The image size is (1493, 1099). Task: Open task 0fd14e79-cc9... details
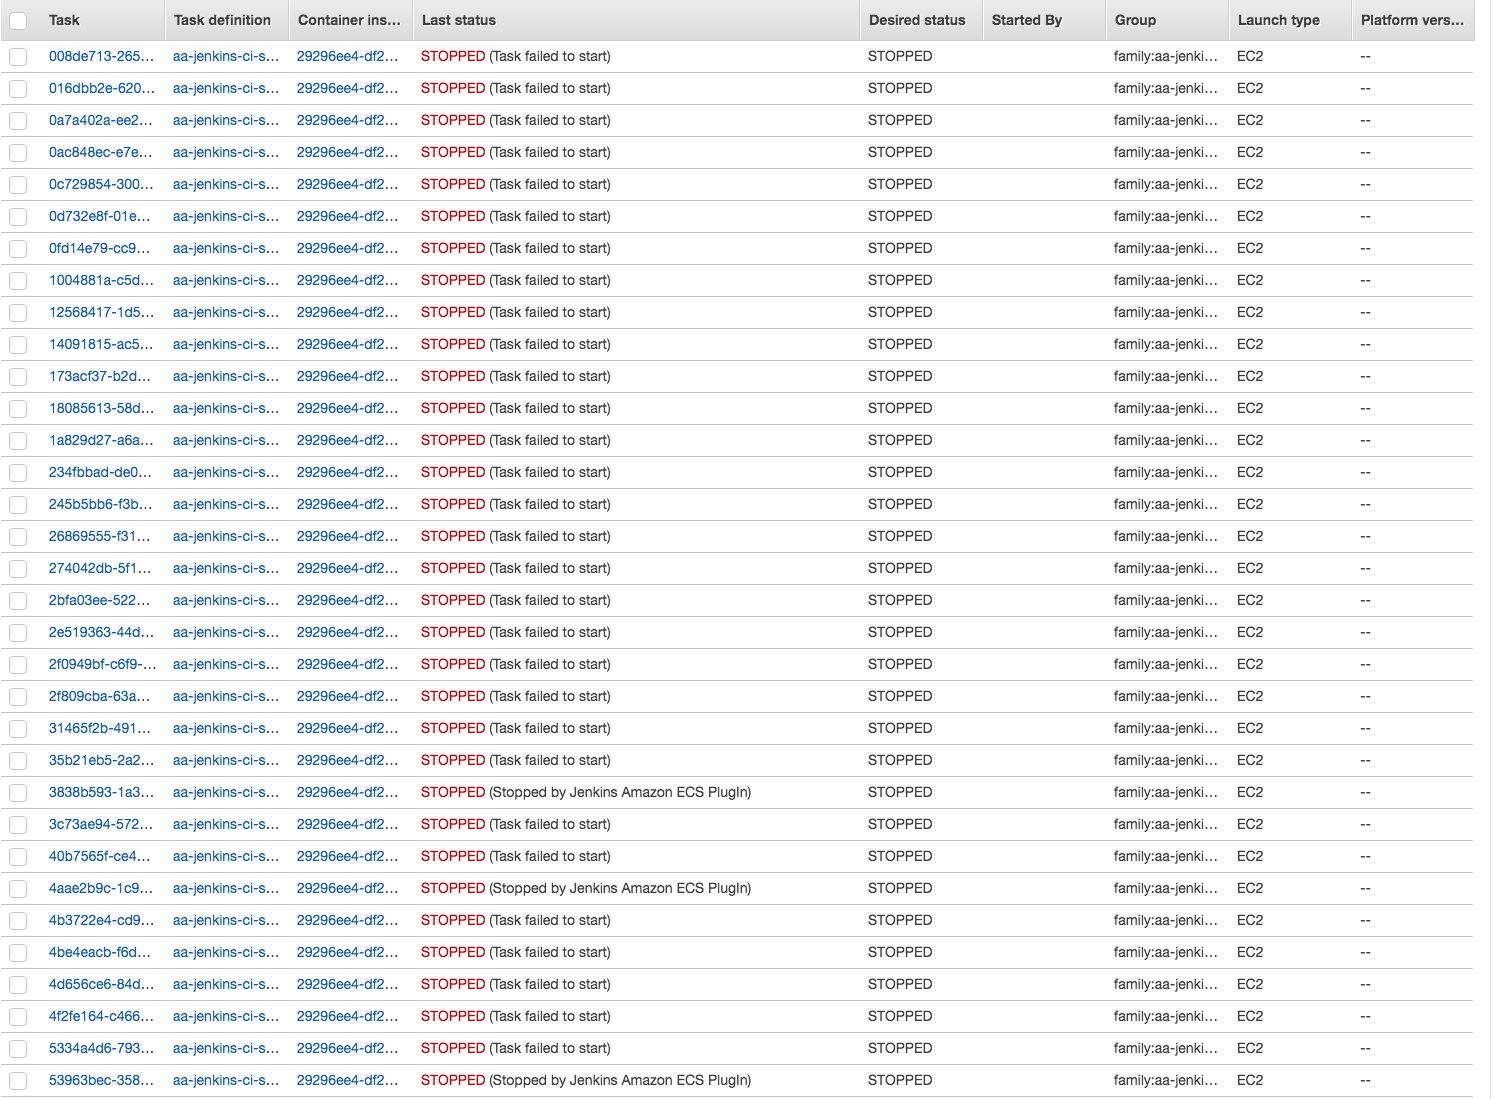[100, 248]
